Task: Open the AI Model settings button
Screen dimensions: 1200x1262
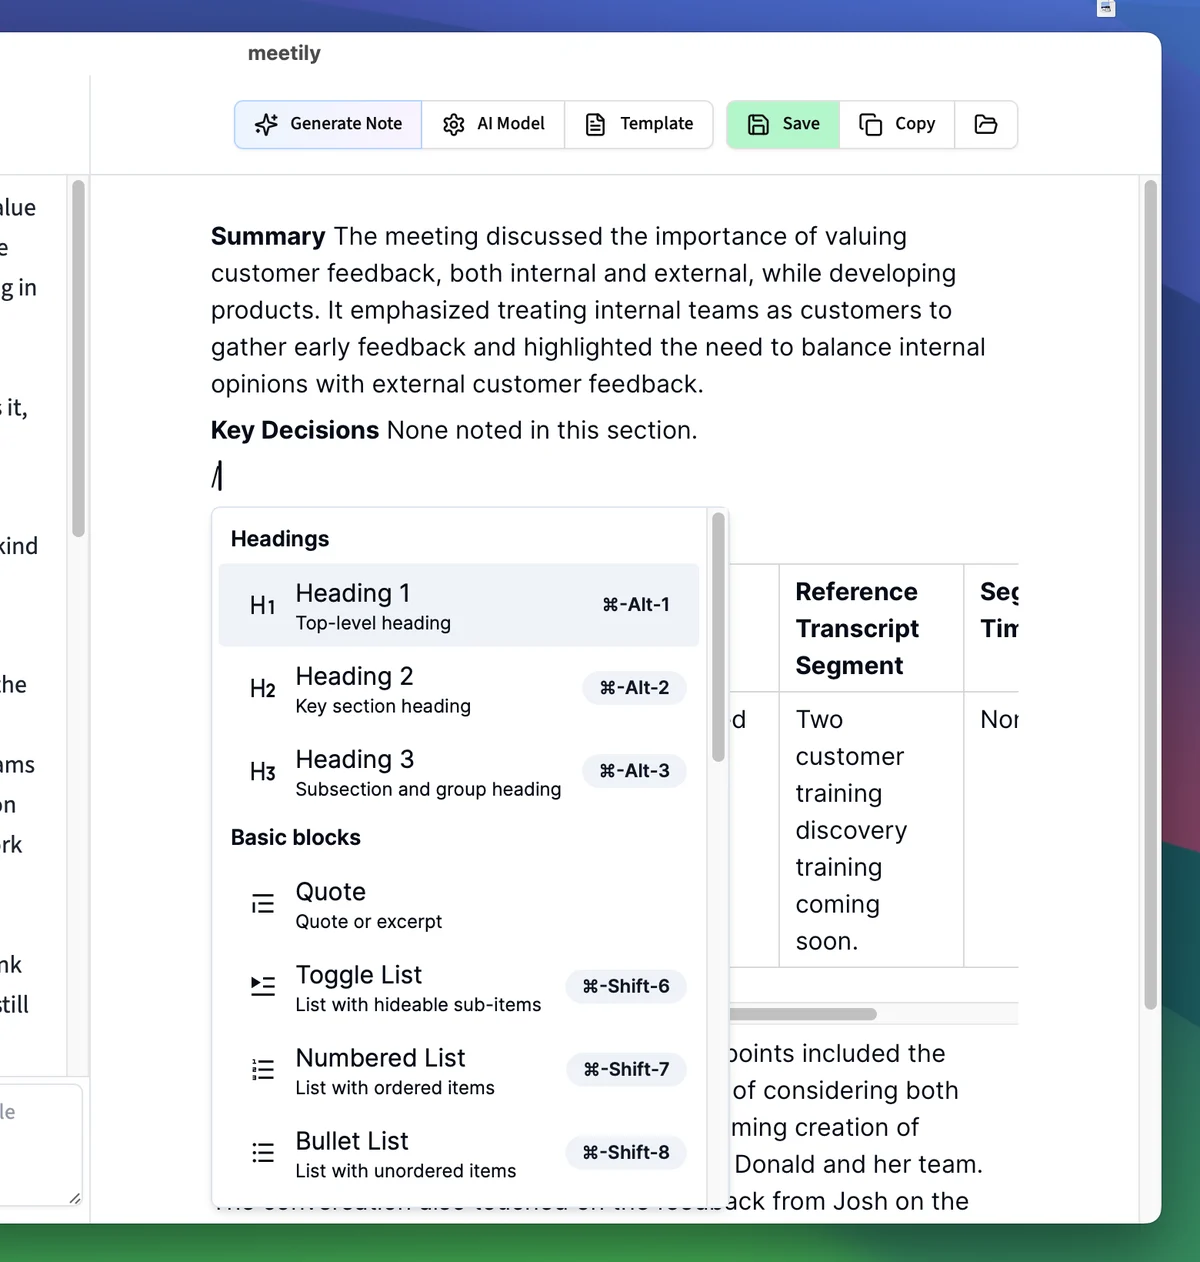Action: pyautogui.click(x=493, y=124)
